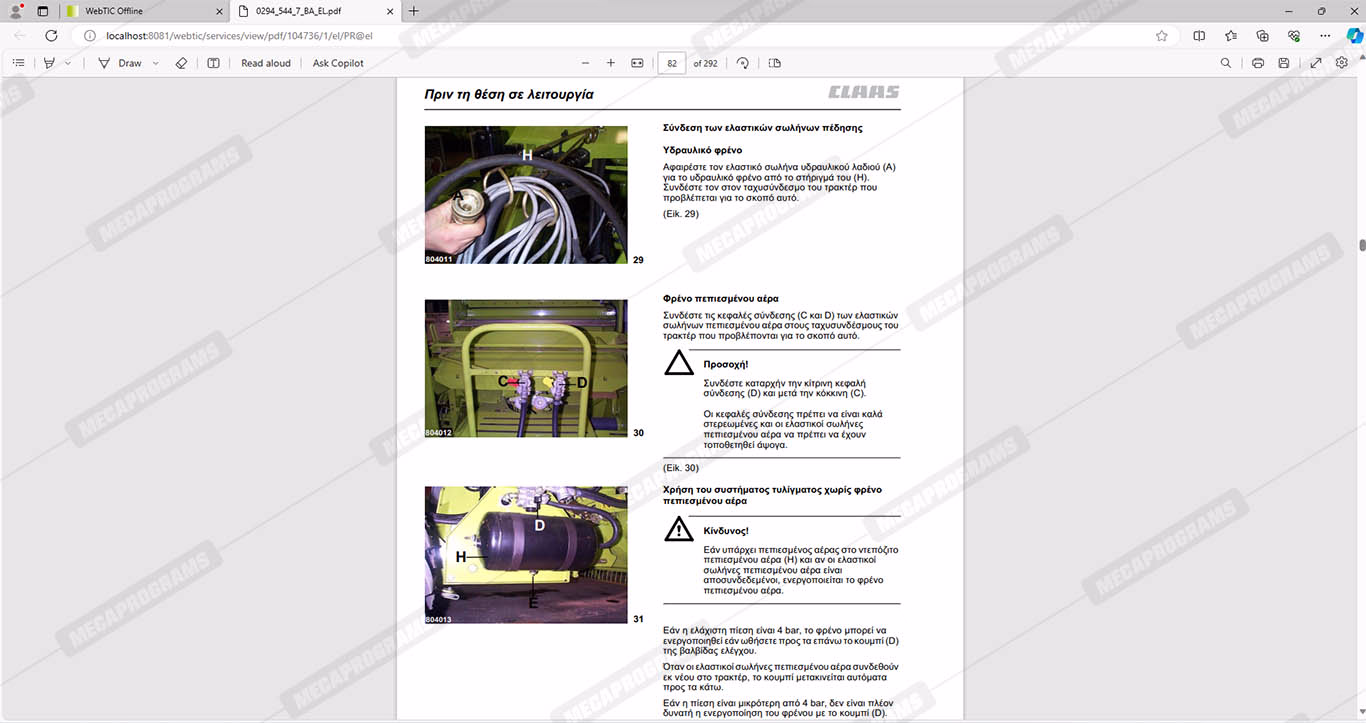Click the page number field showing 82
This screenshot has width=1366, height=723.
(672, 63)
